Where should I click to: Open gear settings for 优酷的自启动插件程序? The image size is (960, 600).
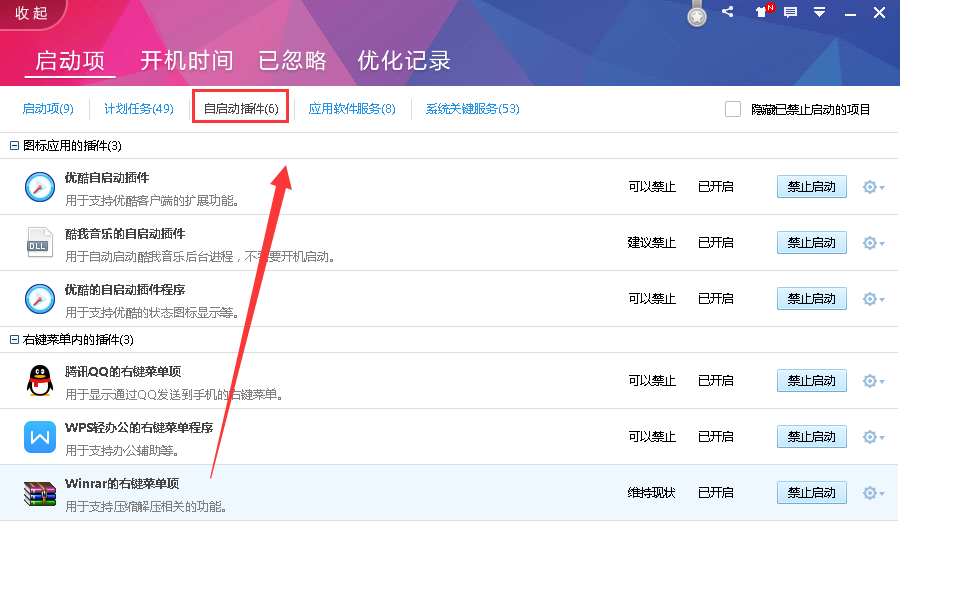(873, 299)
